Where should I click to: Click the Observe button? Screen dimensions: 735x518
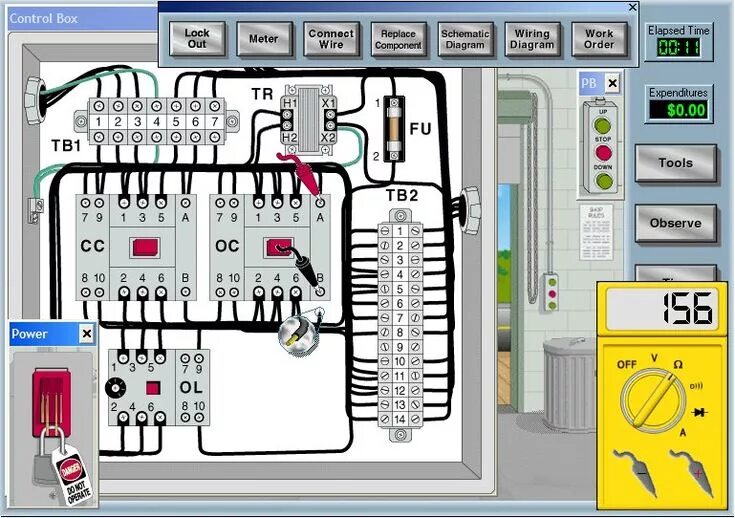(675, 223)
